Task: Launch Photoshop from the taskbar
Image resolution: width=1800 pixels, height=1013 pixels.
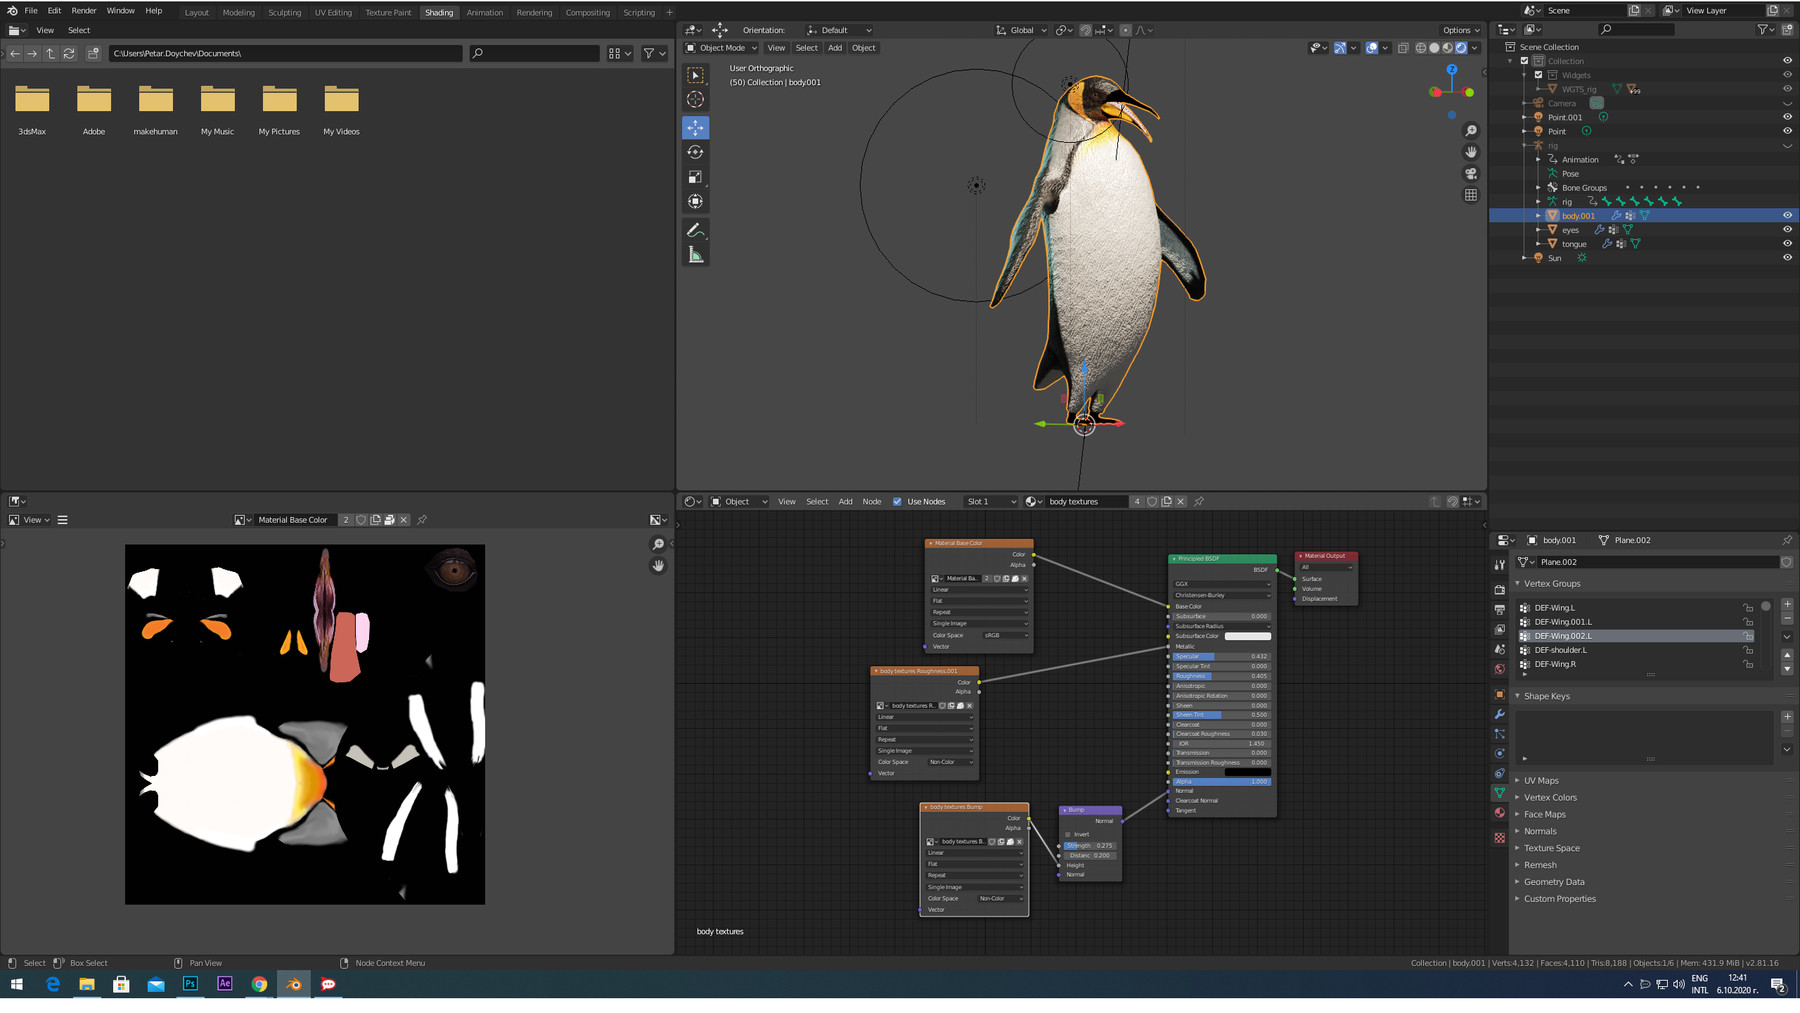Action: pos(190,984)
